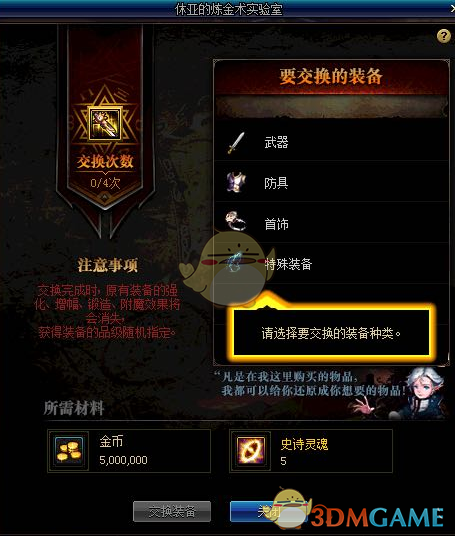Click the equipment slot in the hexagram
This screenshot has width=455, height=536.
tap(105, 124)
